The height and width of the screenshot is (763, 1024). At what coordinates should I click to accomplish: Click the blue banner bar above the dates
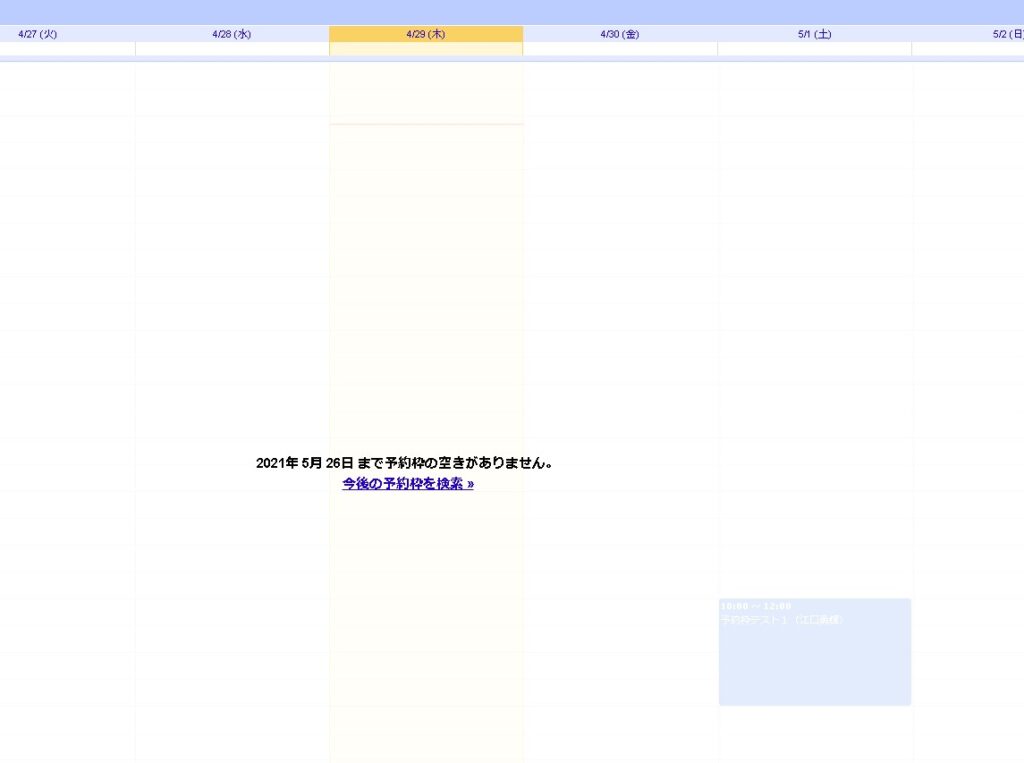[x=512, y=12]
